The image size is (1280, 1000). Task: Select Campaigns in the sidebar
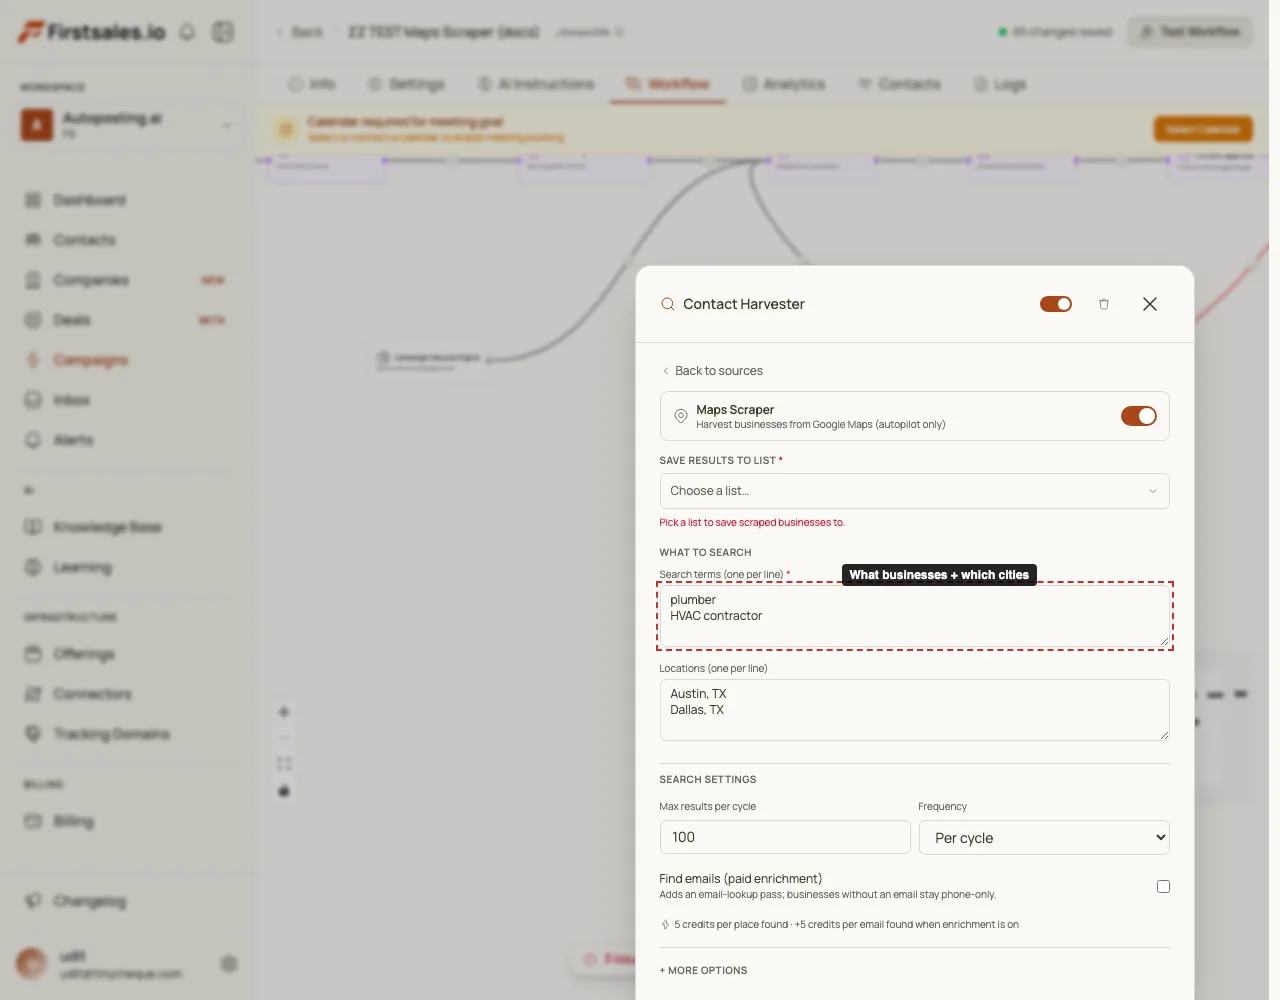91,360
